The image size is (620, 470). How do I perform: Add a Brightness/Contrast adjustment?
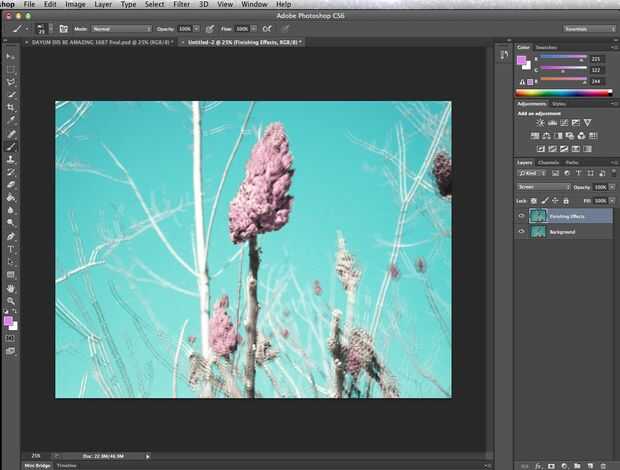click(540, 123)
